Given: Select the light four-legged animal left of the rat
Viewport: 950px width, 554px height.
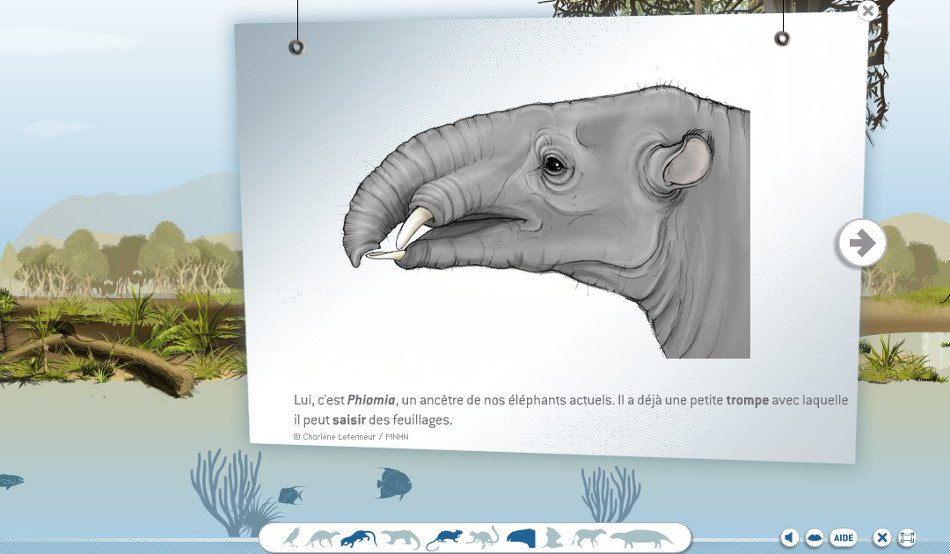Looking at the screenshot, I should coord(400,539).
